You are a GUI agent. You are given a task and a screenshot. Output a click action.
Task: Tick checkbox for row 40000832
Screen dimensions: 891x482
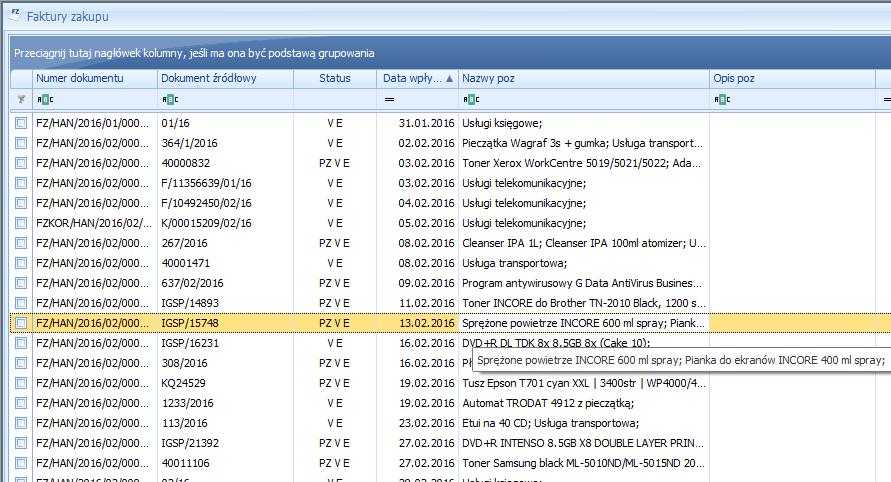[x=21, y=163]
